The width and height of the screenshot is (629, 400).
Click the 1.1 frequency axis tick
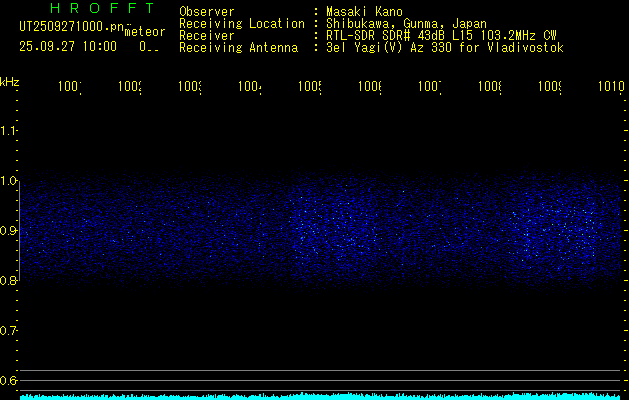pos(10,131)
